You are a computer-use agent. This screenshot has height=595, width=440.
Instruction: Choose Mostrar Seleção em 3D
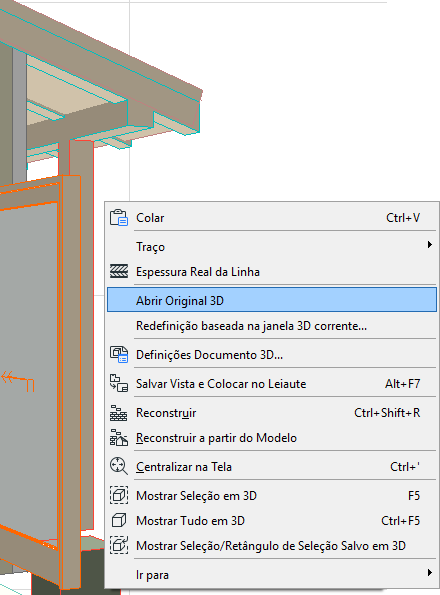tap(272, 496)
